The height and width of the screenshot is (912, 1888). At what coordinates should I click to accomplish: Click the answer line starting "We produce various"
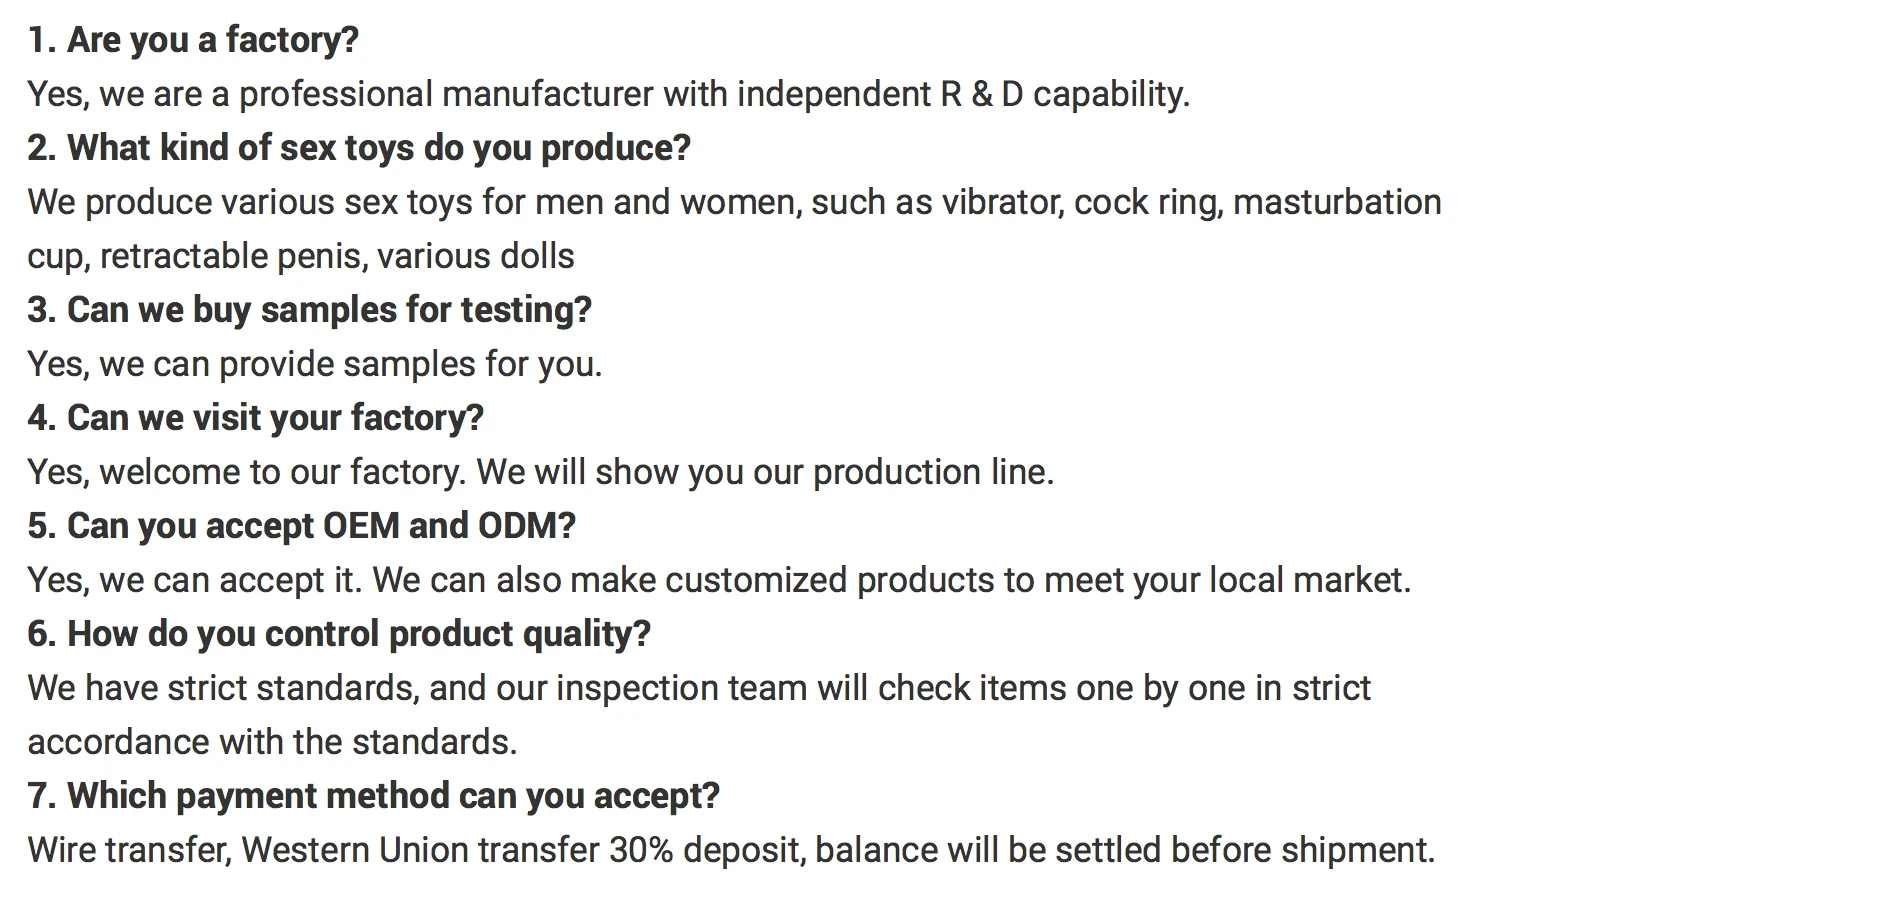734,202
